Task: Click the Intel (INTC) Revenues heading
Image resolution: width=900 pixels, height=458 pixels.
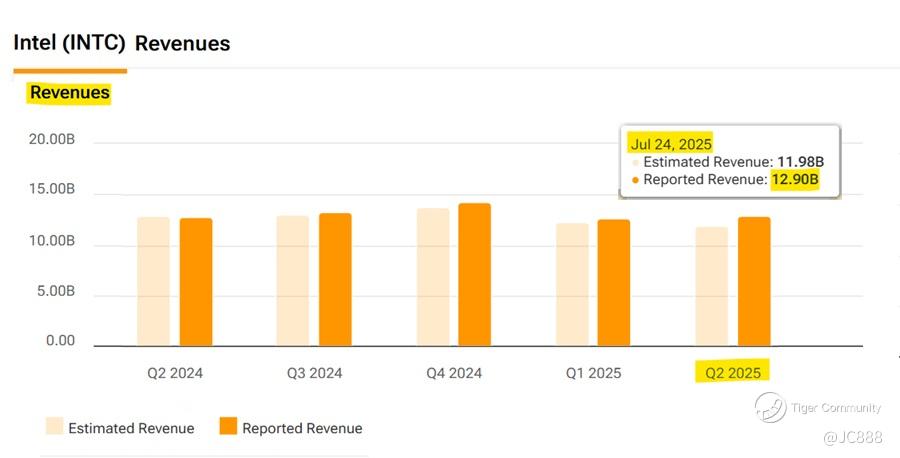Action: 122,43
